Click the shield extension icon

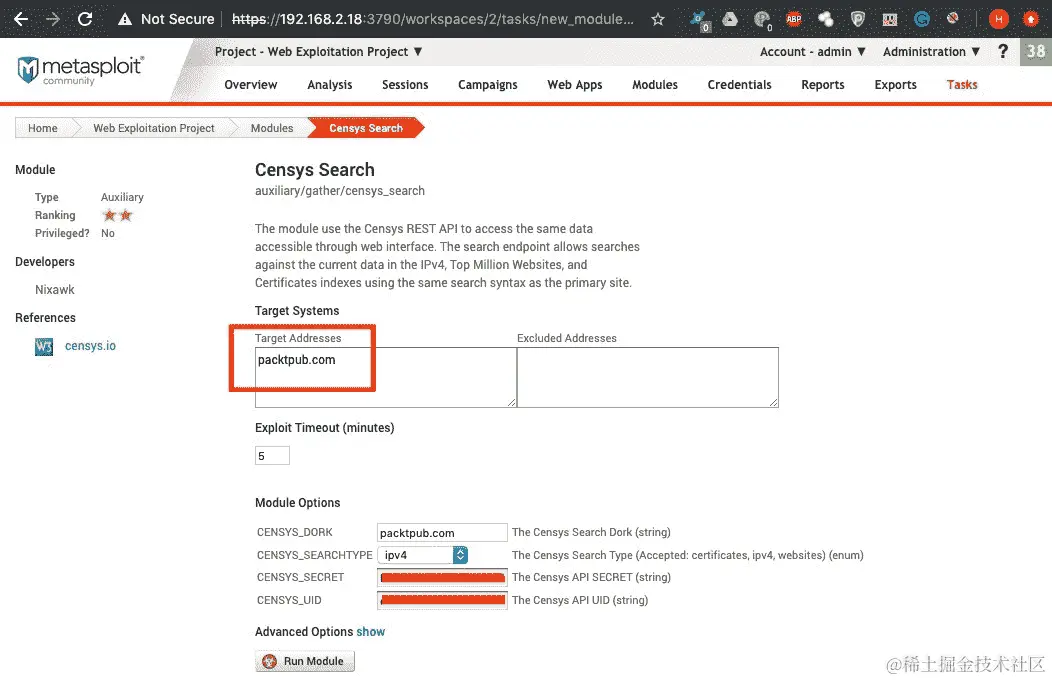coord(857,19)
